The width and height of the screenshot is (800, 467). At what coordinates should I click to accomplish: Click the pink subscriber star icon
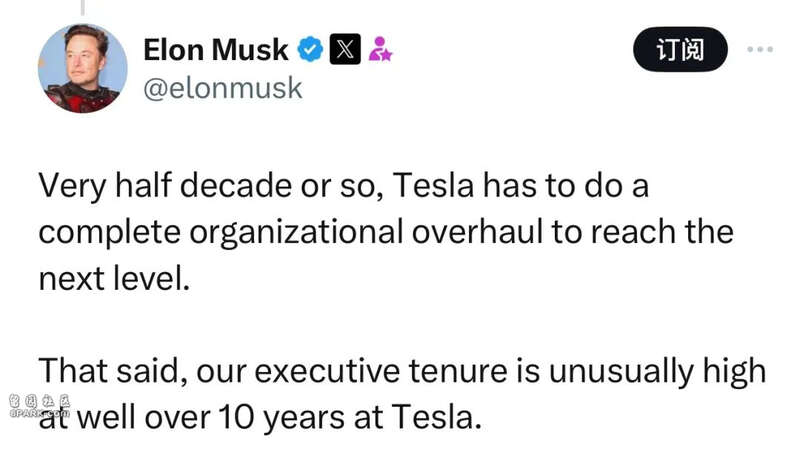(x=380, y=49)
